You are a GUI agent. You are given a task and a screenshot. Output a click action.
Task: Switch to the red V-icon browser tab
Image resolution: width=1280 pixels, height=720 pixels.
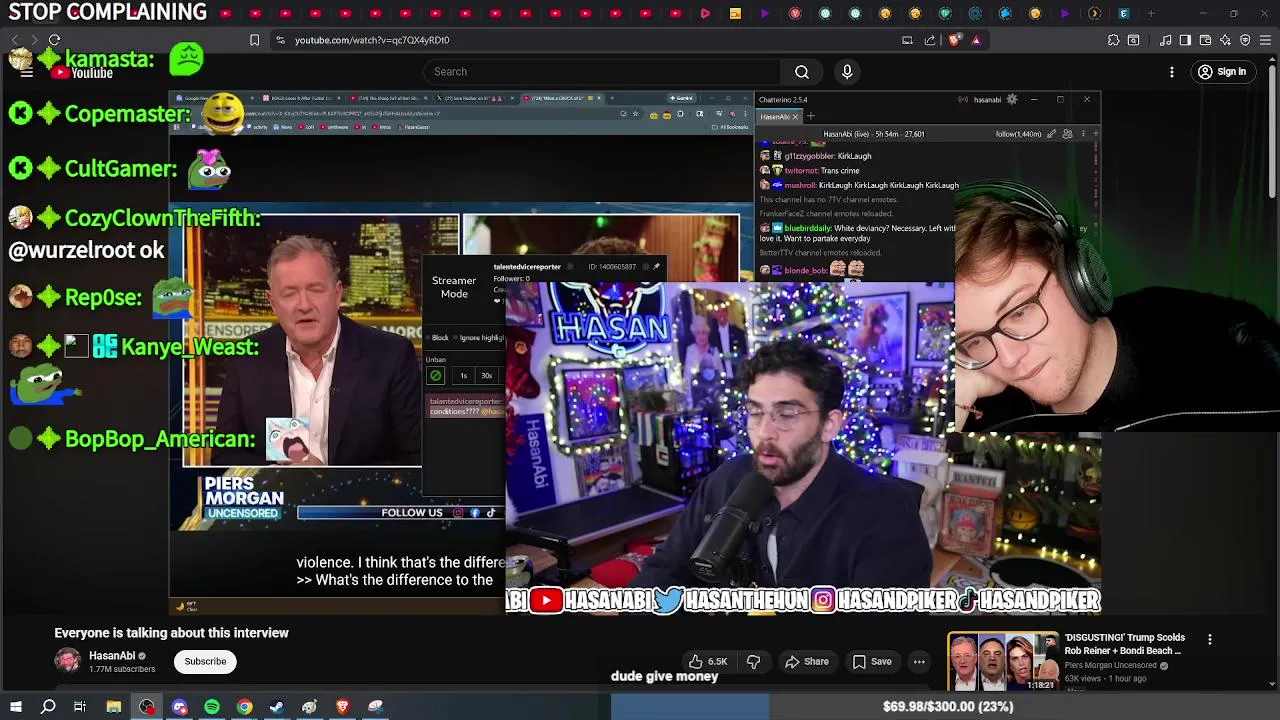[x=795, y=14]
